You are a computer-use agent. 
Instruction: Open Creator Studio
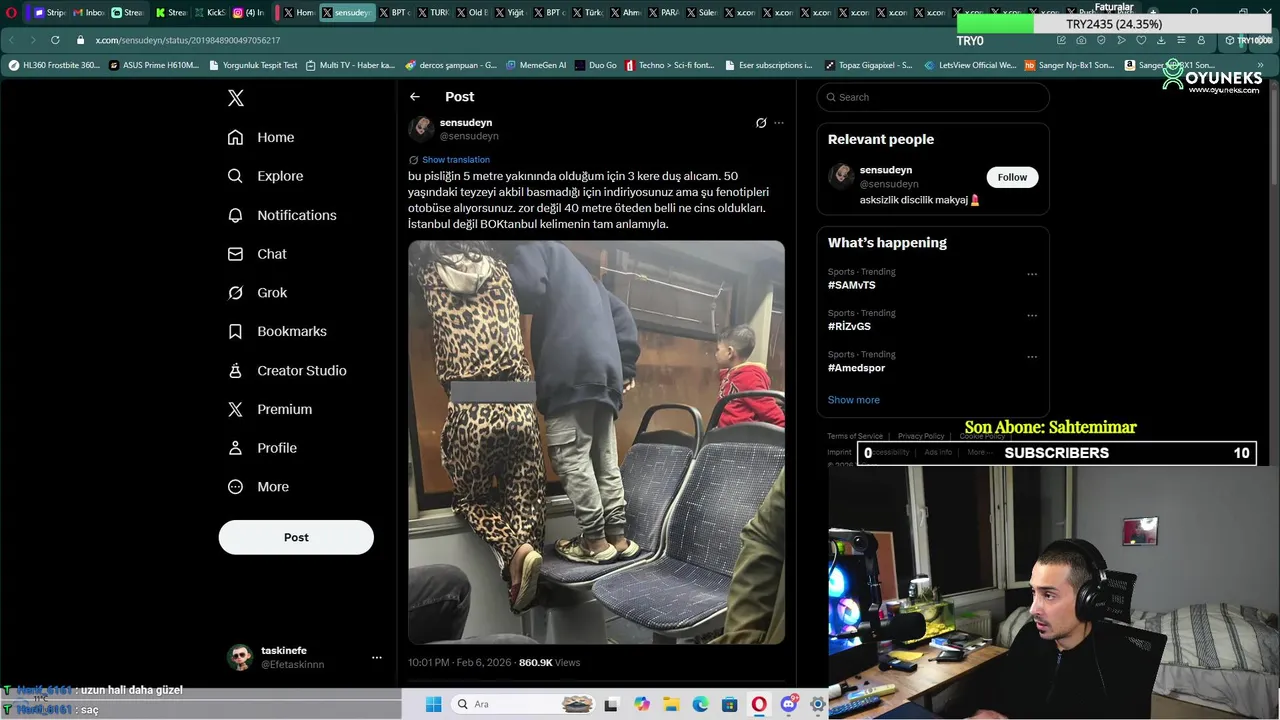[x=287, y=370]
